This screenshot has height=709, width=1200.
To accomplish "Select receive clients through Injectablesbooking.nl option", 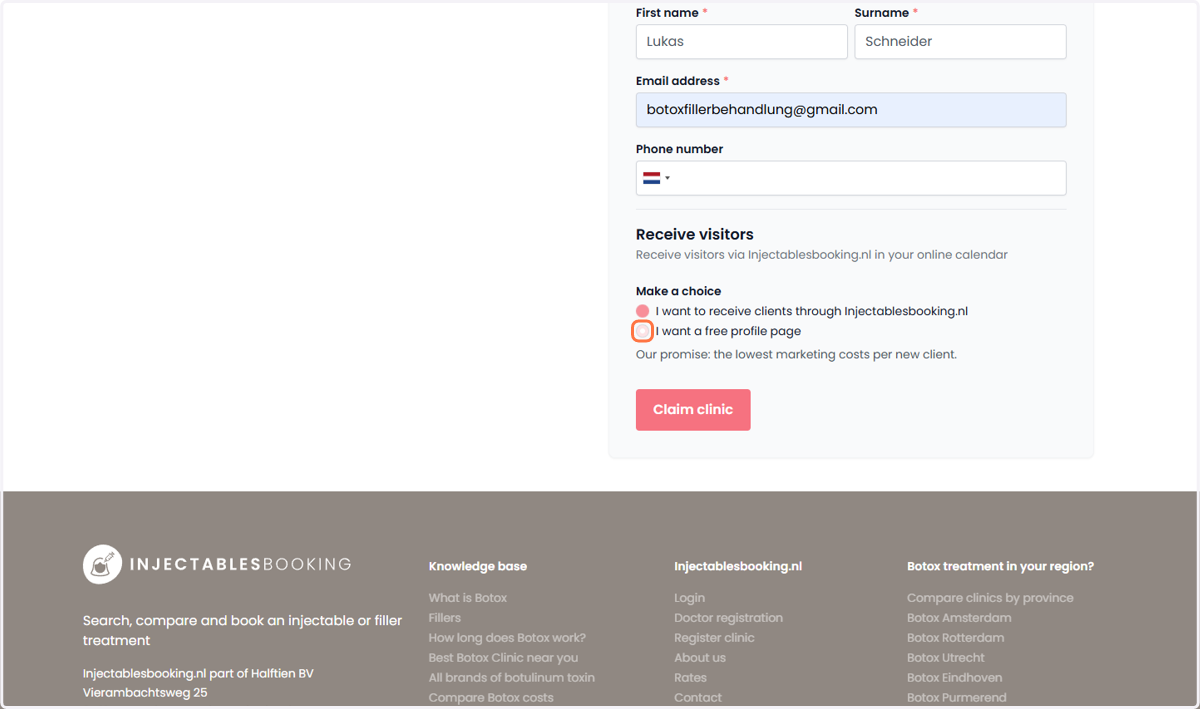I will 643,311.
